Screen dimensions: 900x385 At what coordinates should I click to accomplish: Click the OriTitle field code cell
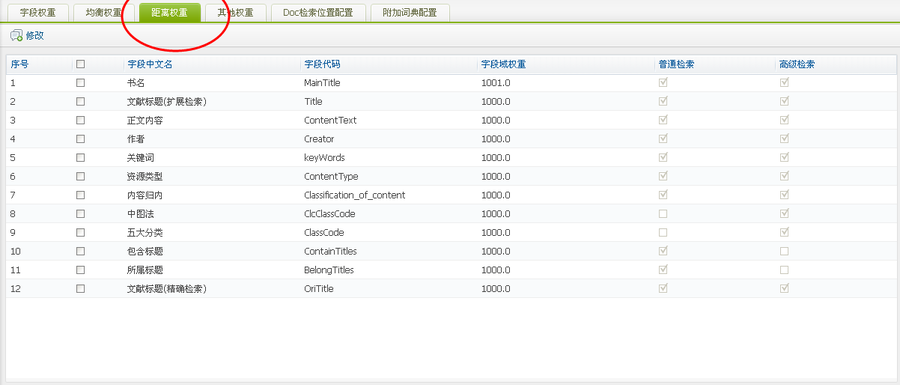tap(319, 289)
